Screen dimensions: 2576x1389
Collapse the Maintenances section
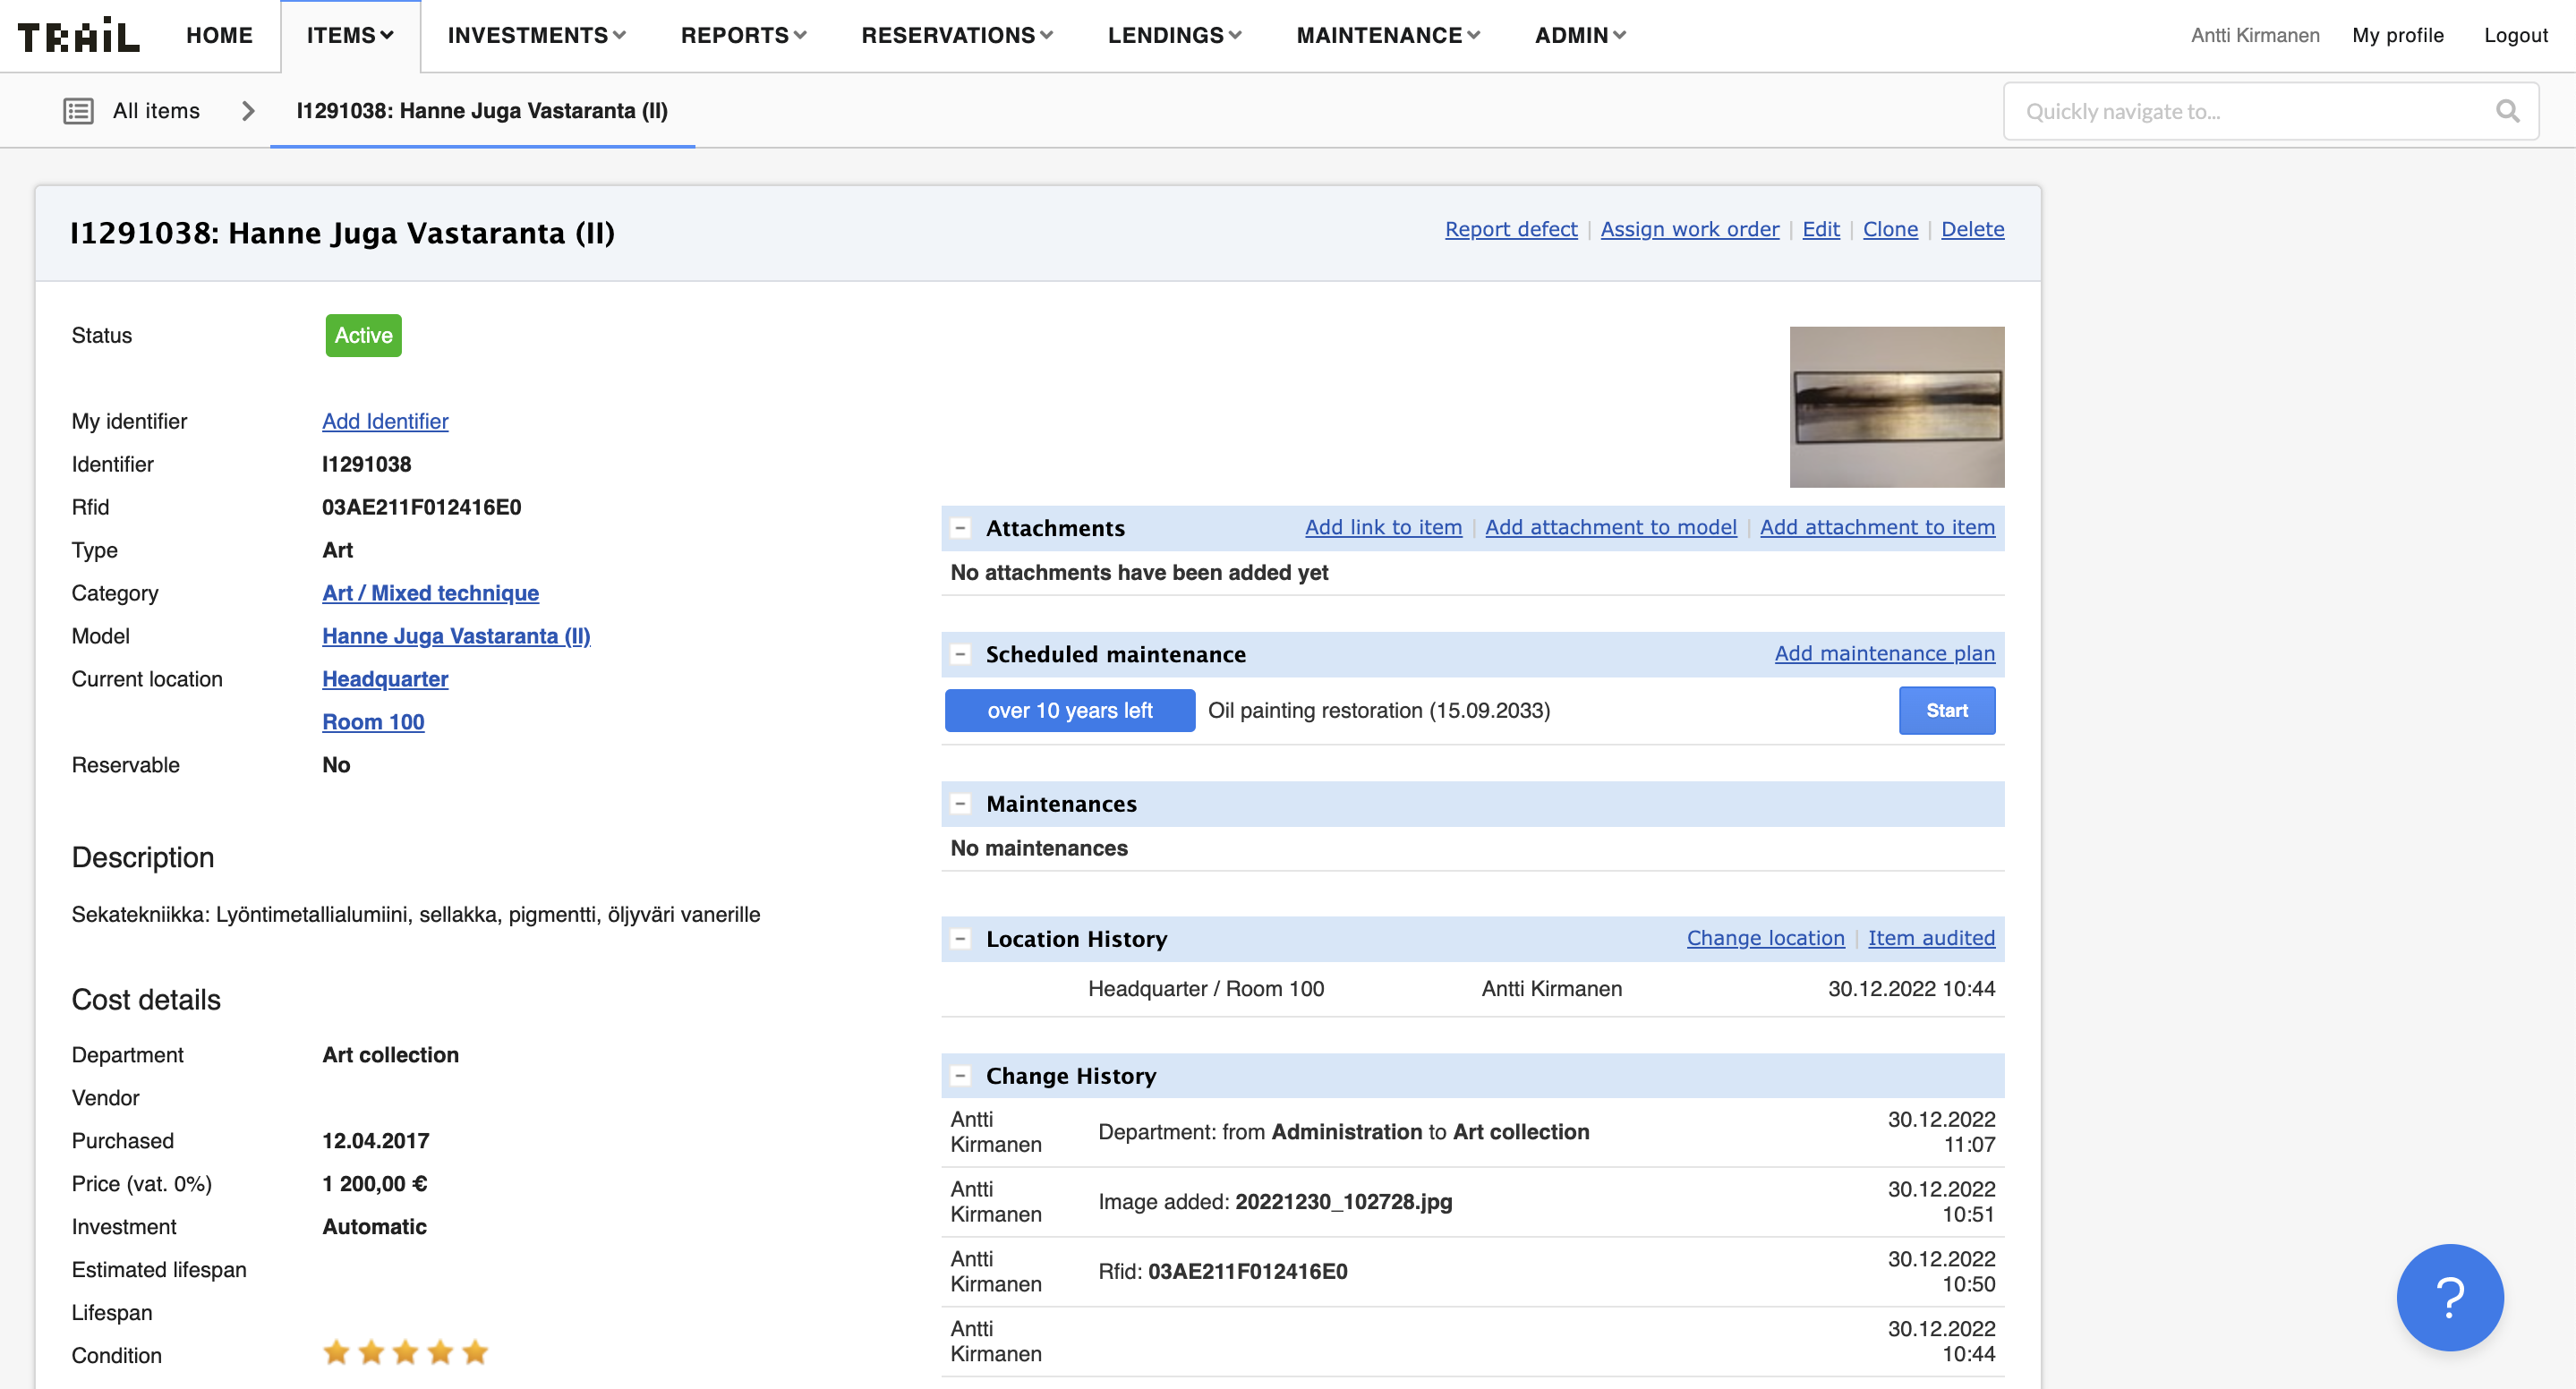[x=960, y=804]
